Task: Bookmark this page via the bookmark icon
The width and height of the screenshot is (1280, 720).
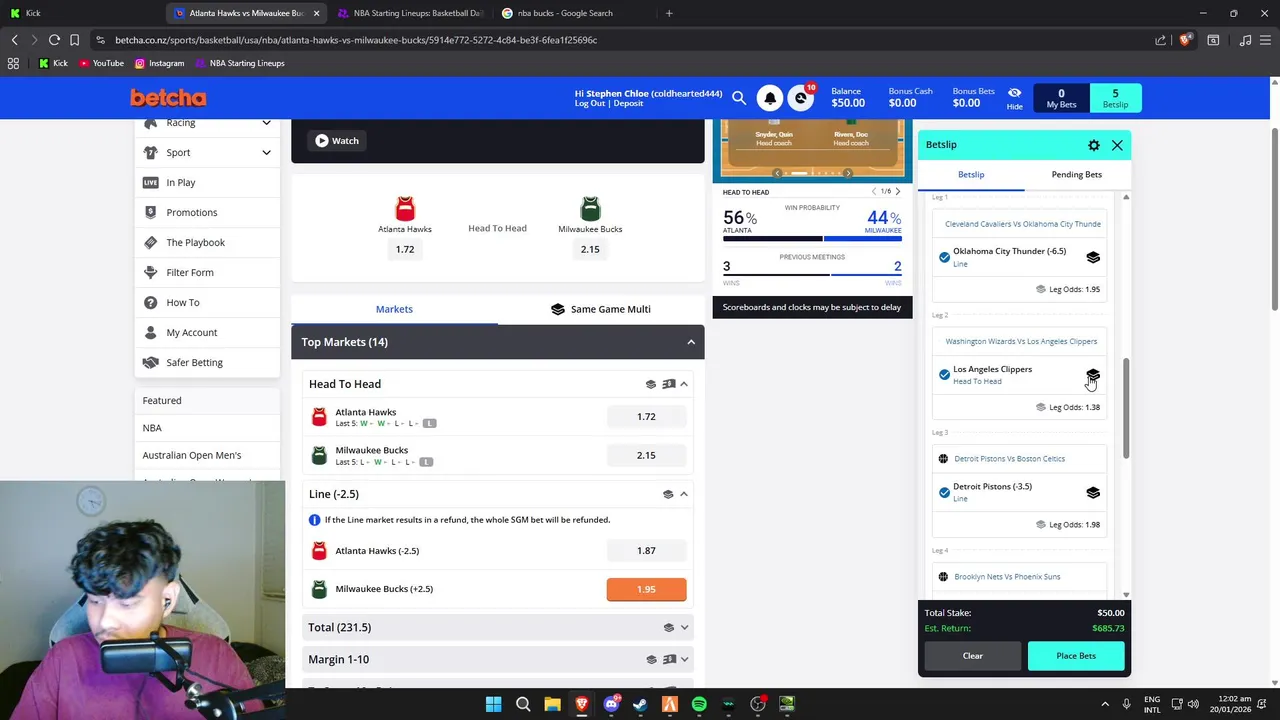Action: click(74, 40)
